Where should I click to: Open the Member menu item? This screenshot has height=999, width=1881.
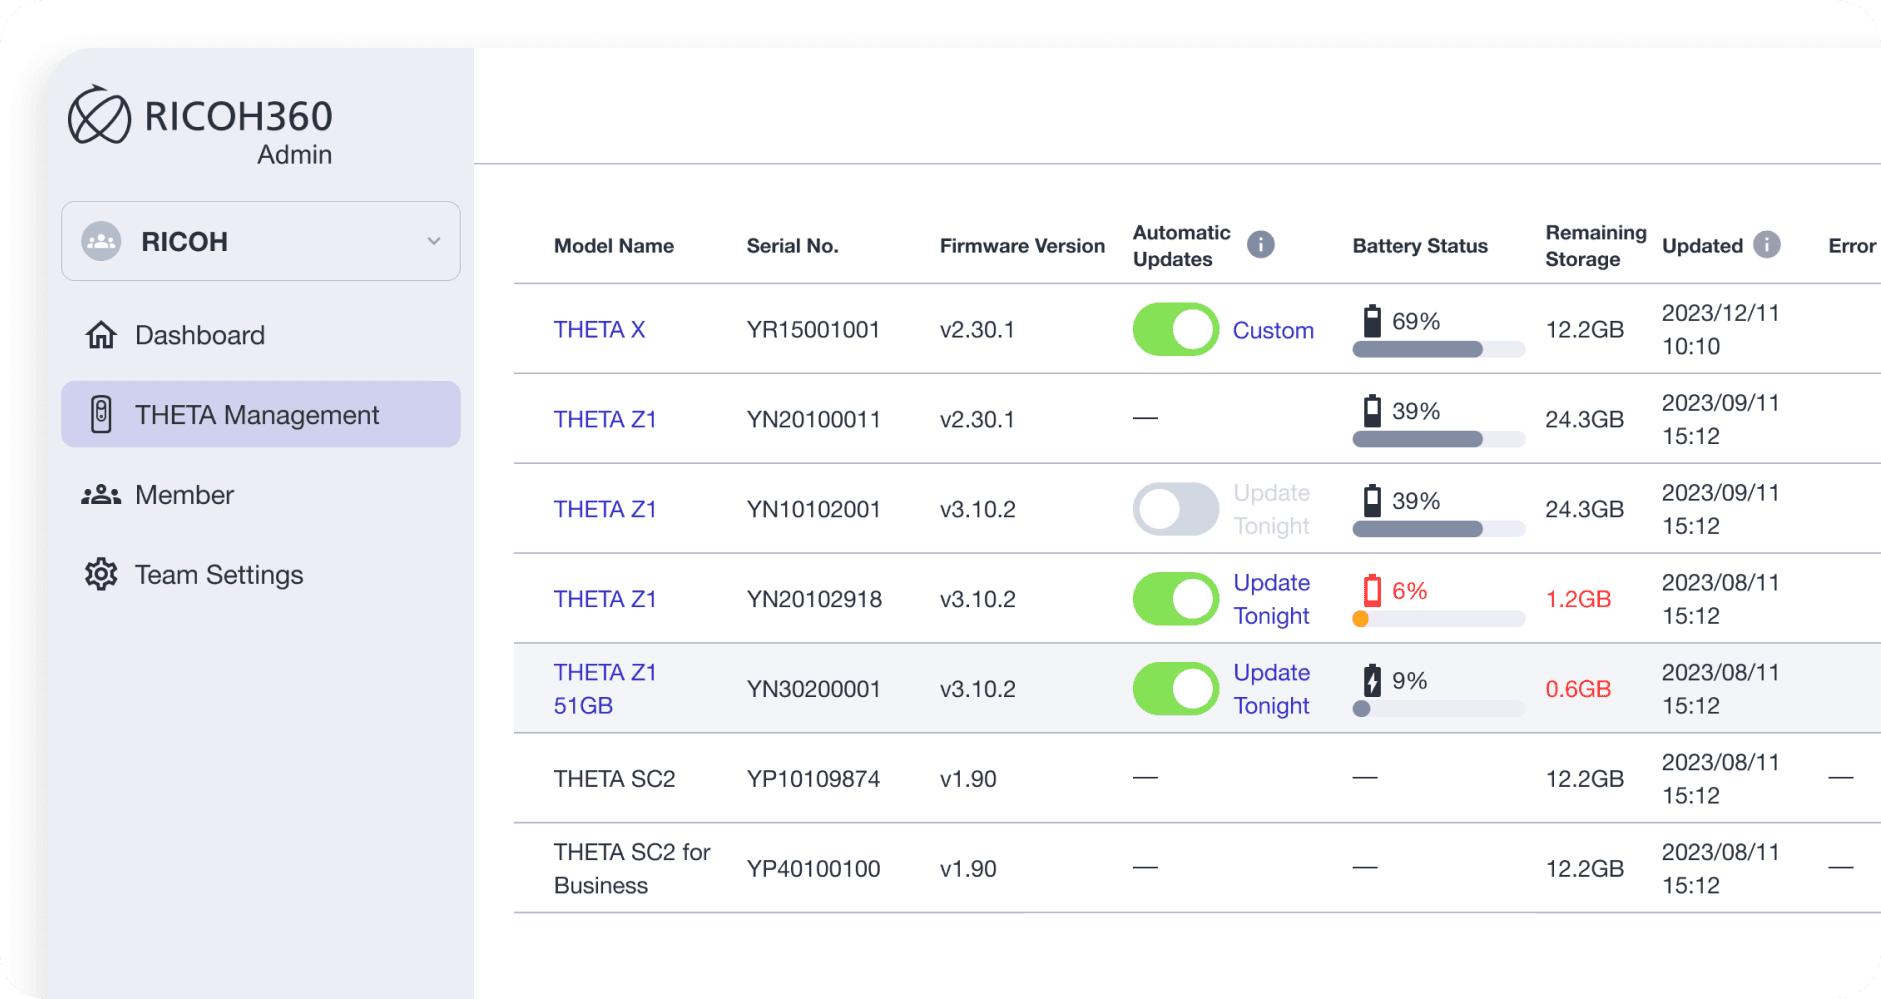pyautogui.click(x=184, y=495)
